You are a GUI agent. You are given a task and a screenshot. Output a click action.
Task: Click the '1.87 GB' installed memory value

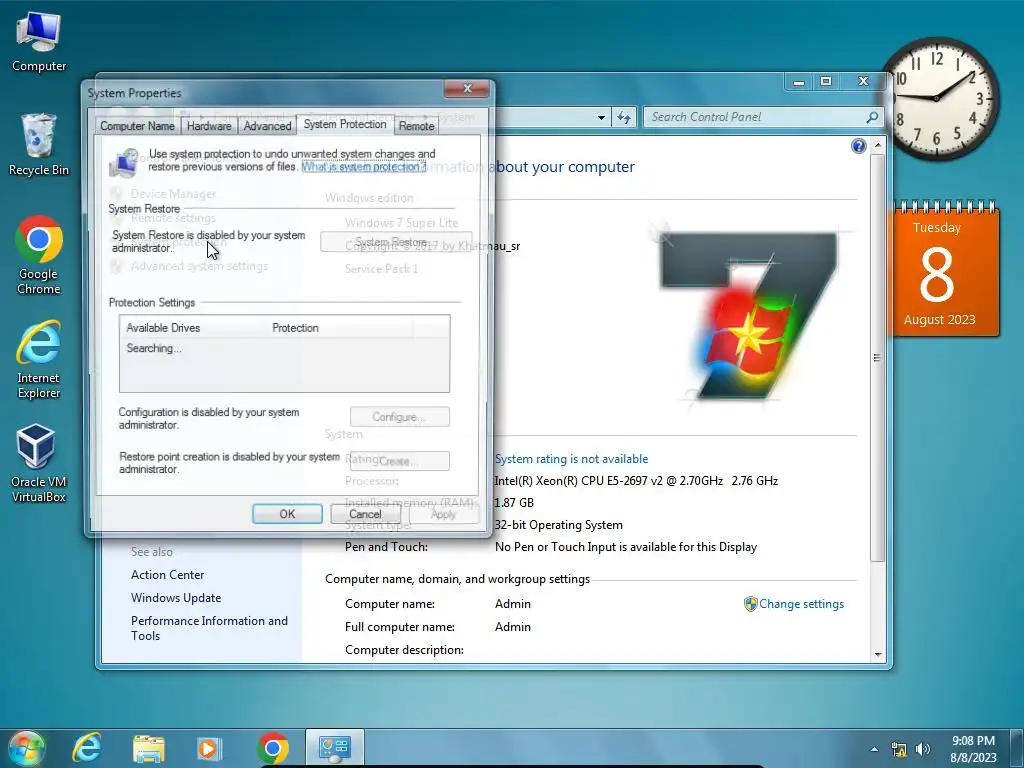tap(514, 503)
